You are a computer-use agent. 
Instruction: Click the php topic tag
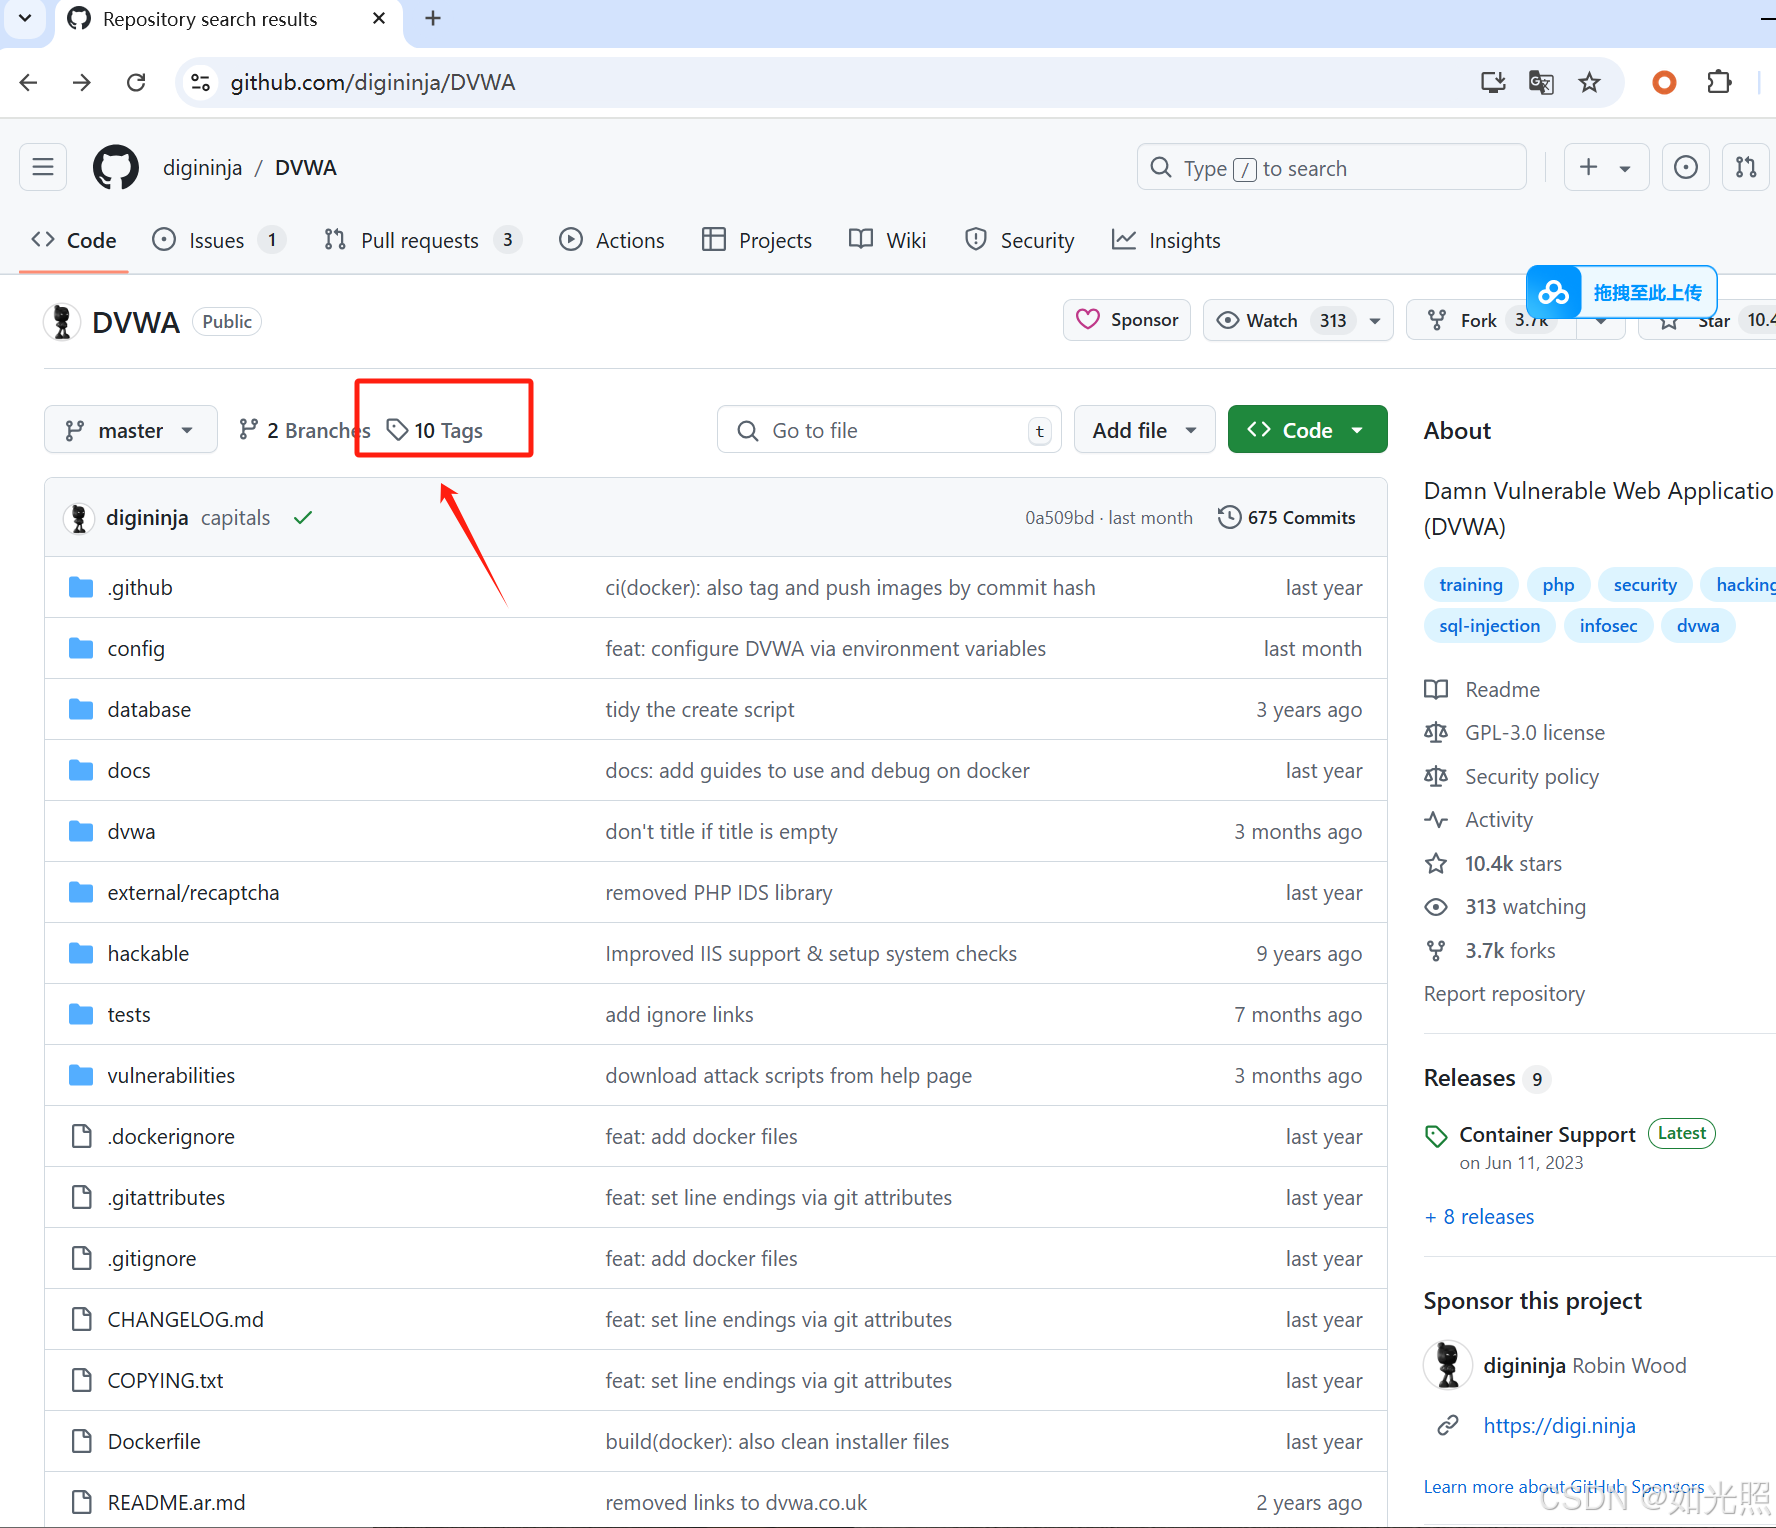click(x=1558, y=585)
